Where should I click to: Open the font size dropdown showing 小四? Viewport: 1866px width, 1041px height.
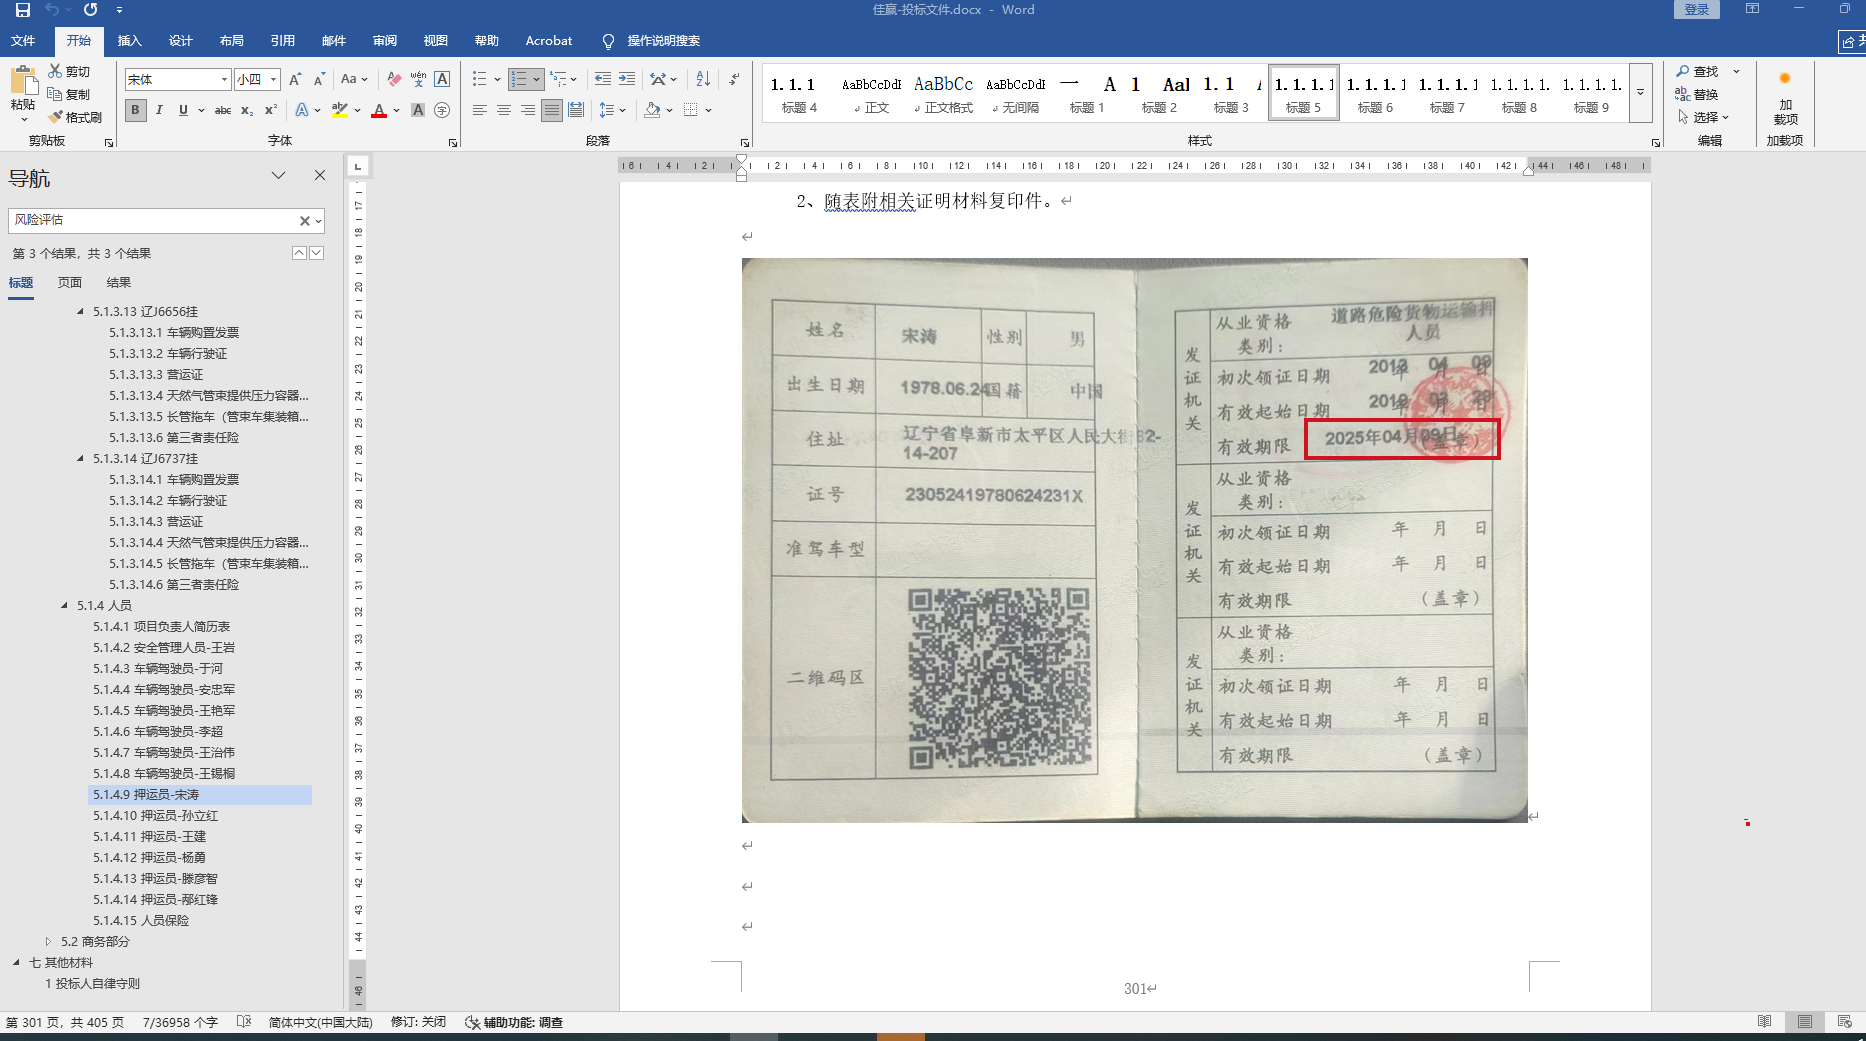click(273, 80)
